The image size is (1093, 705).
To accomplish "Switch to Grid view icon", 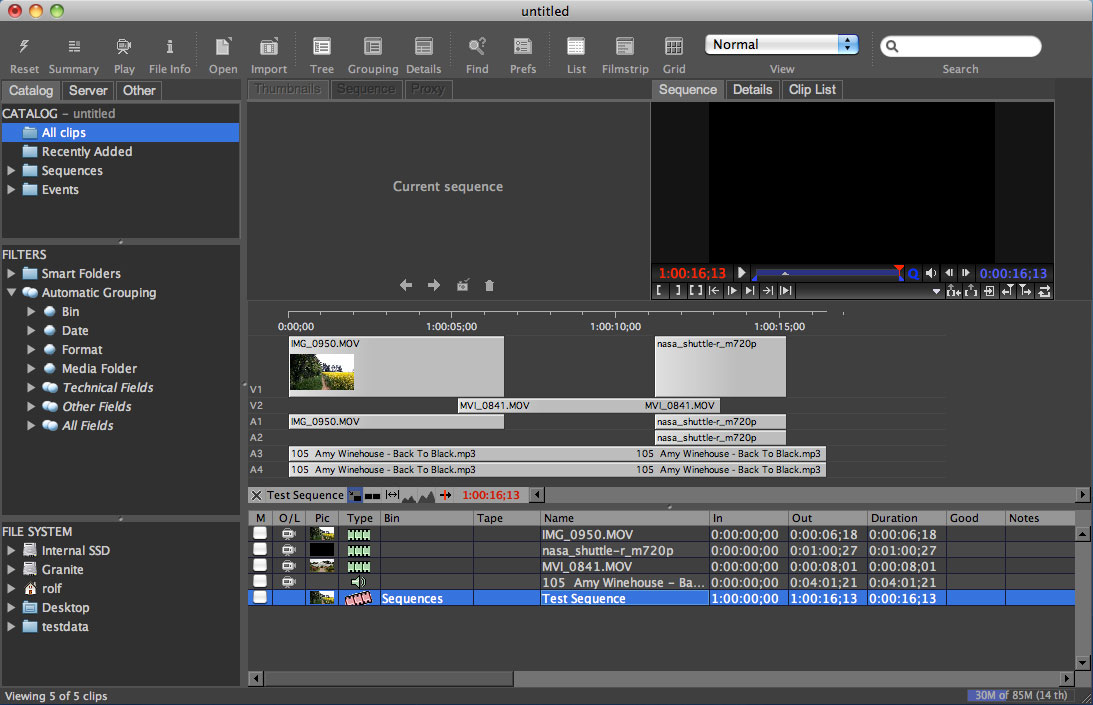I will pyautogui.click(x=673, y=47).
